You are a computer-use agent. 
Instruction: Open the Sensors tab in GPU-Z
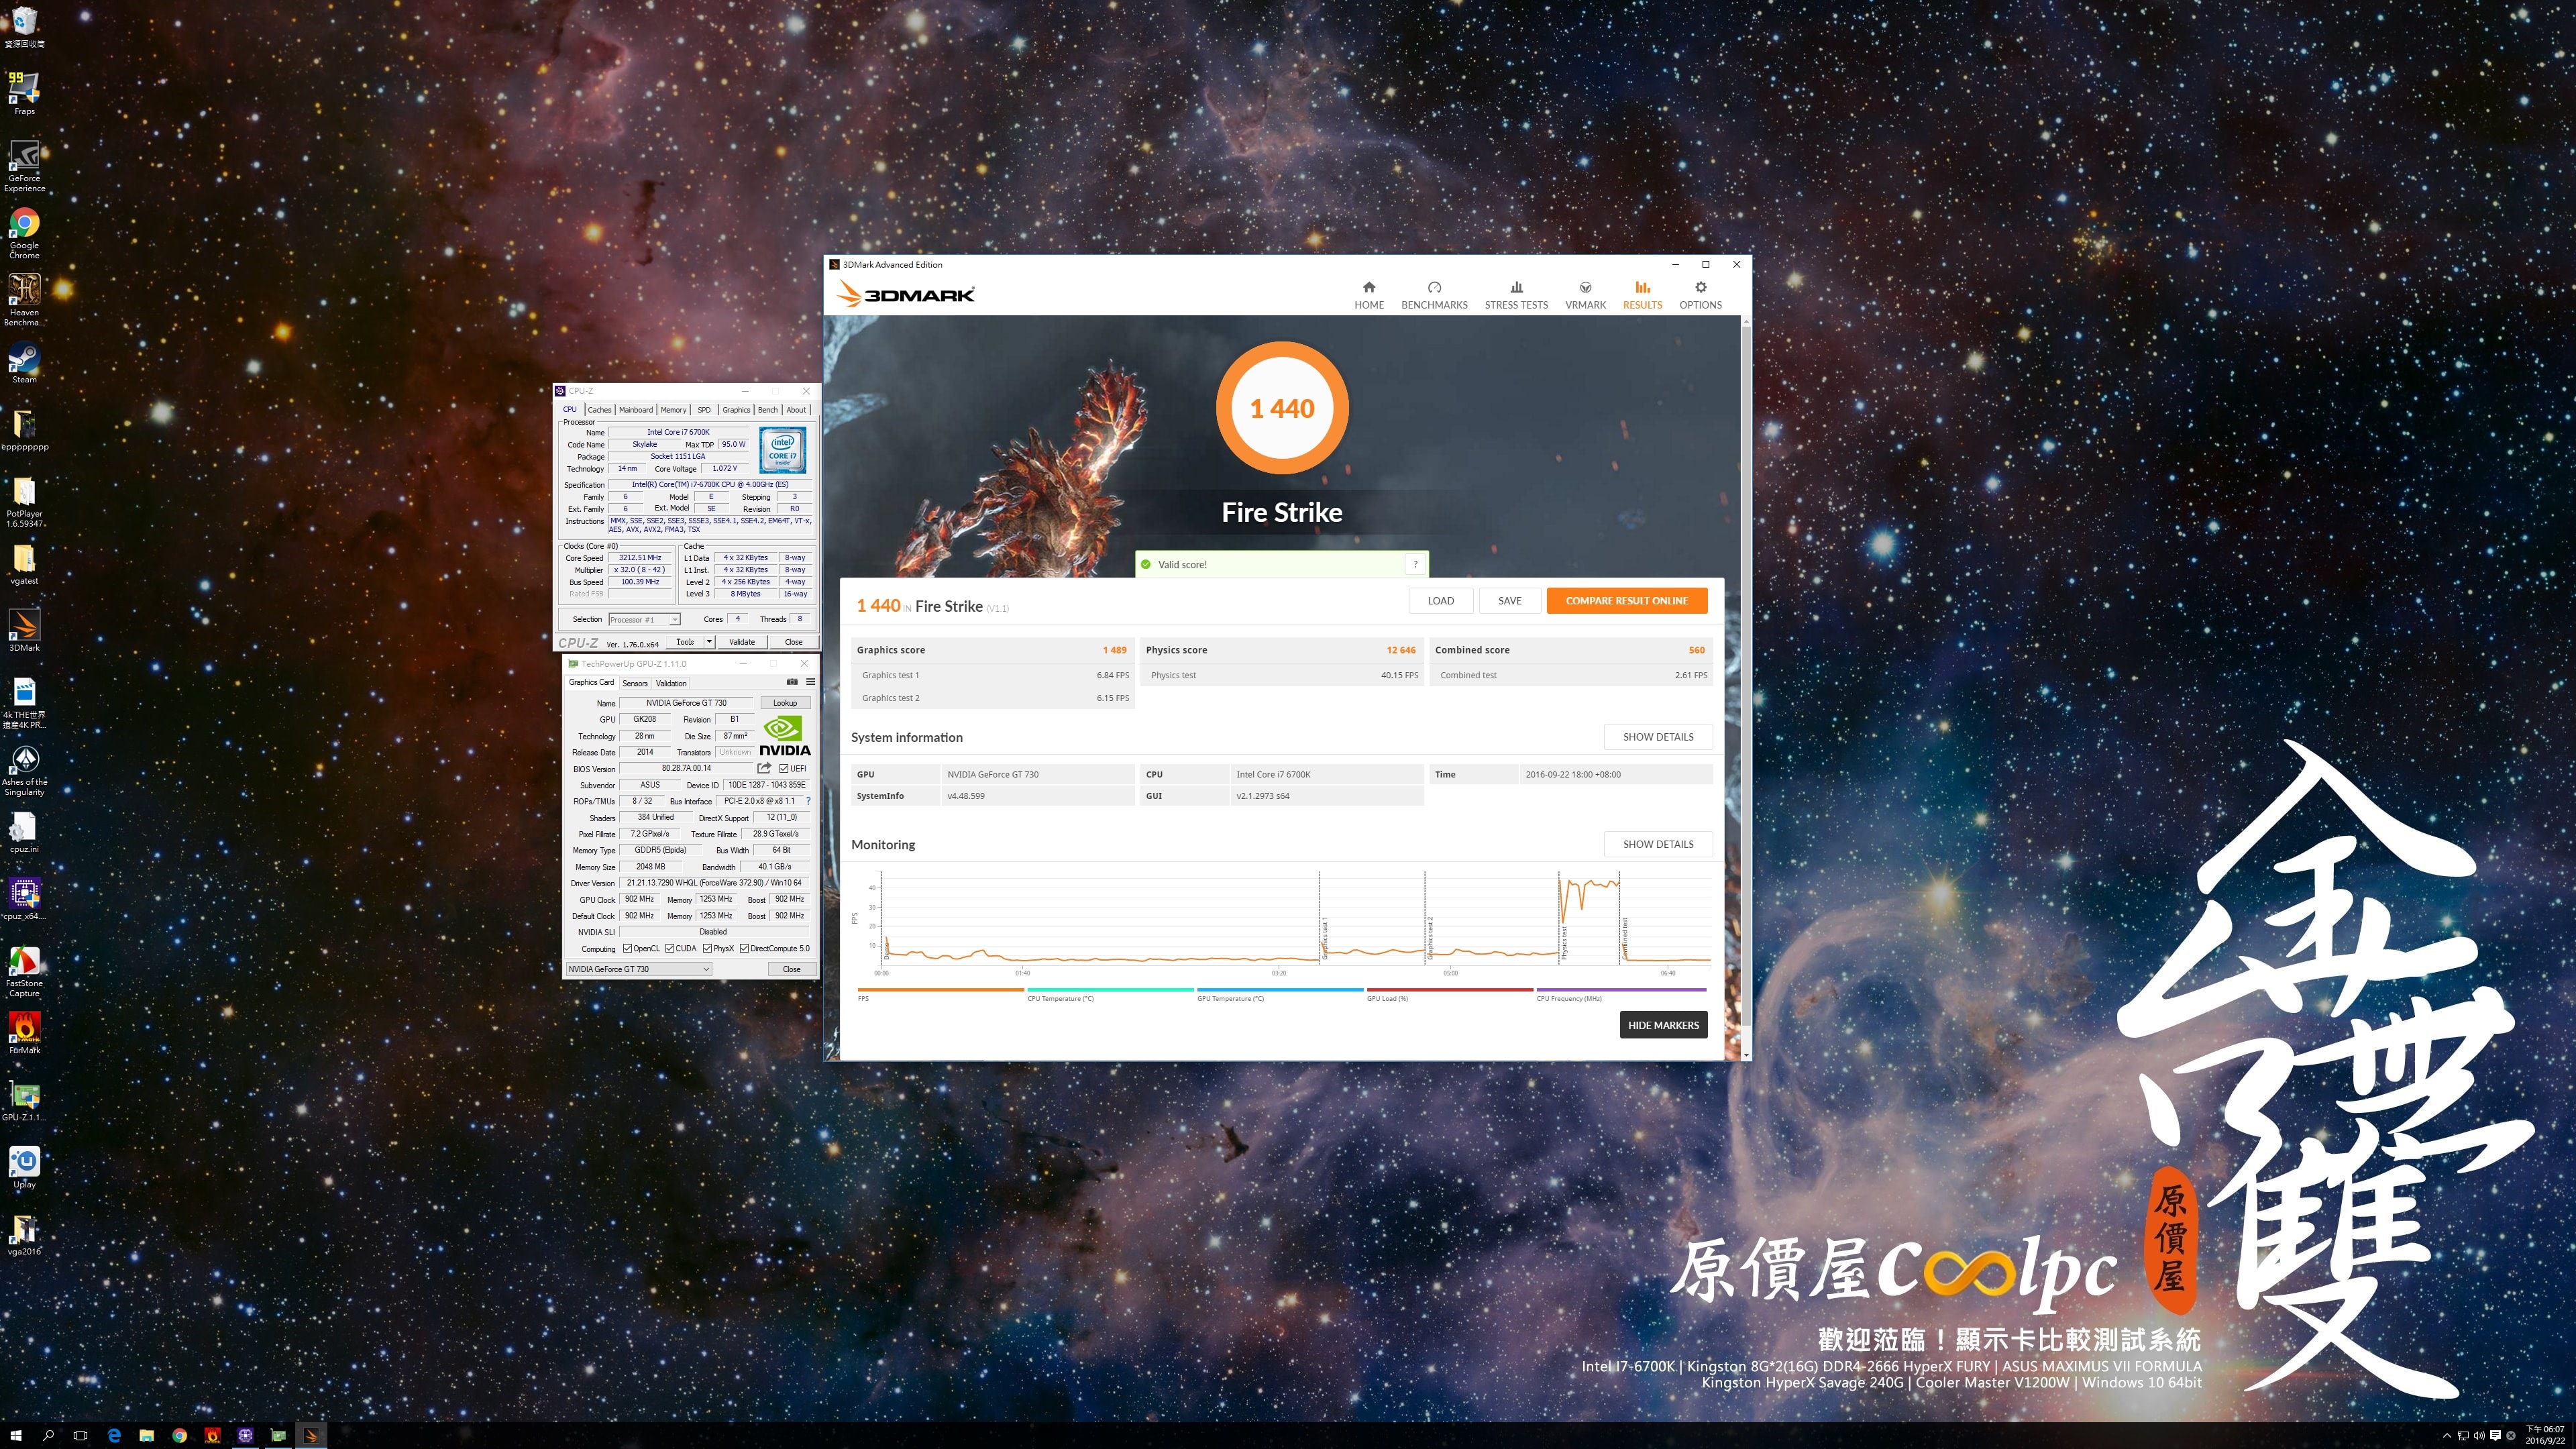click(635, 683)
